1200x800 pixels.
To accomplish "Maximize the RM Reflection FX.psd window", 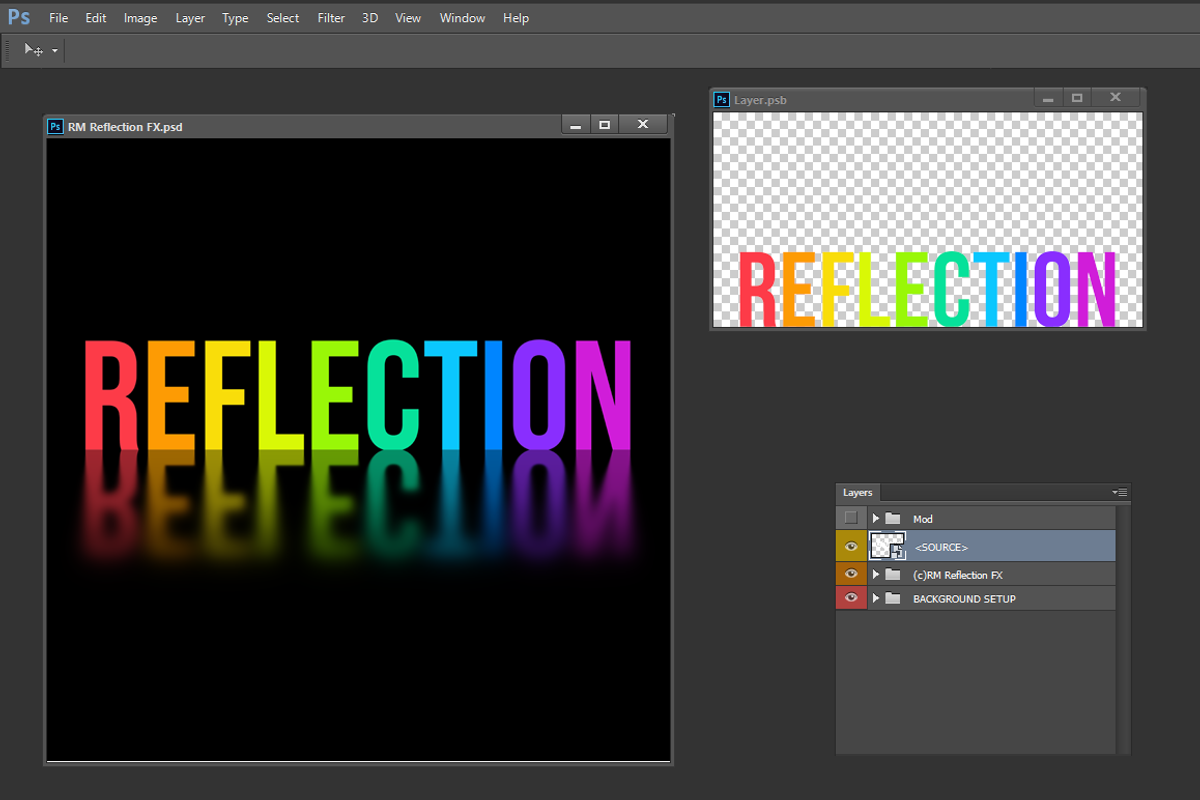I will [604, 125].
